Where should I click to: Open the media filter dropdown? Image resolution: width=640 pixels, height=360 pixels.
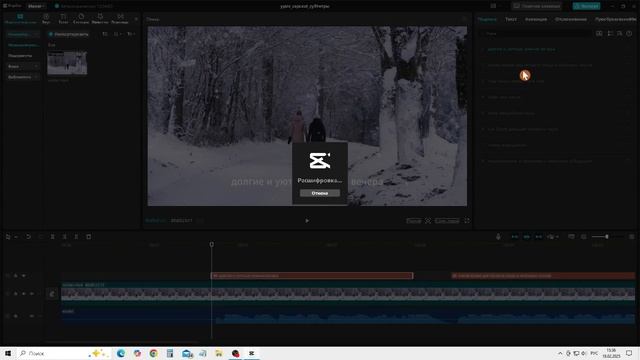coord(131,34)
